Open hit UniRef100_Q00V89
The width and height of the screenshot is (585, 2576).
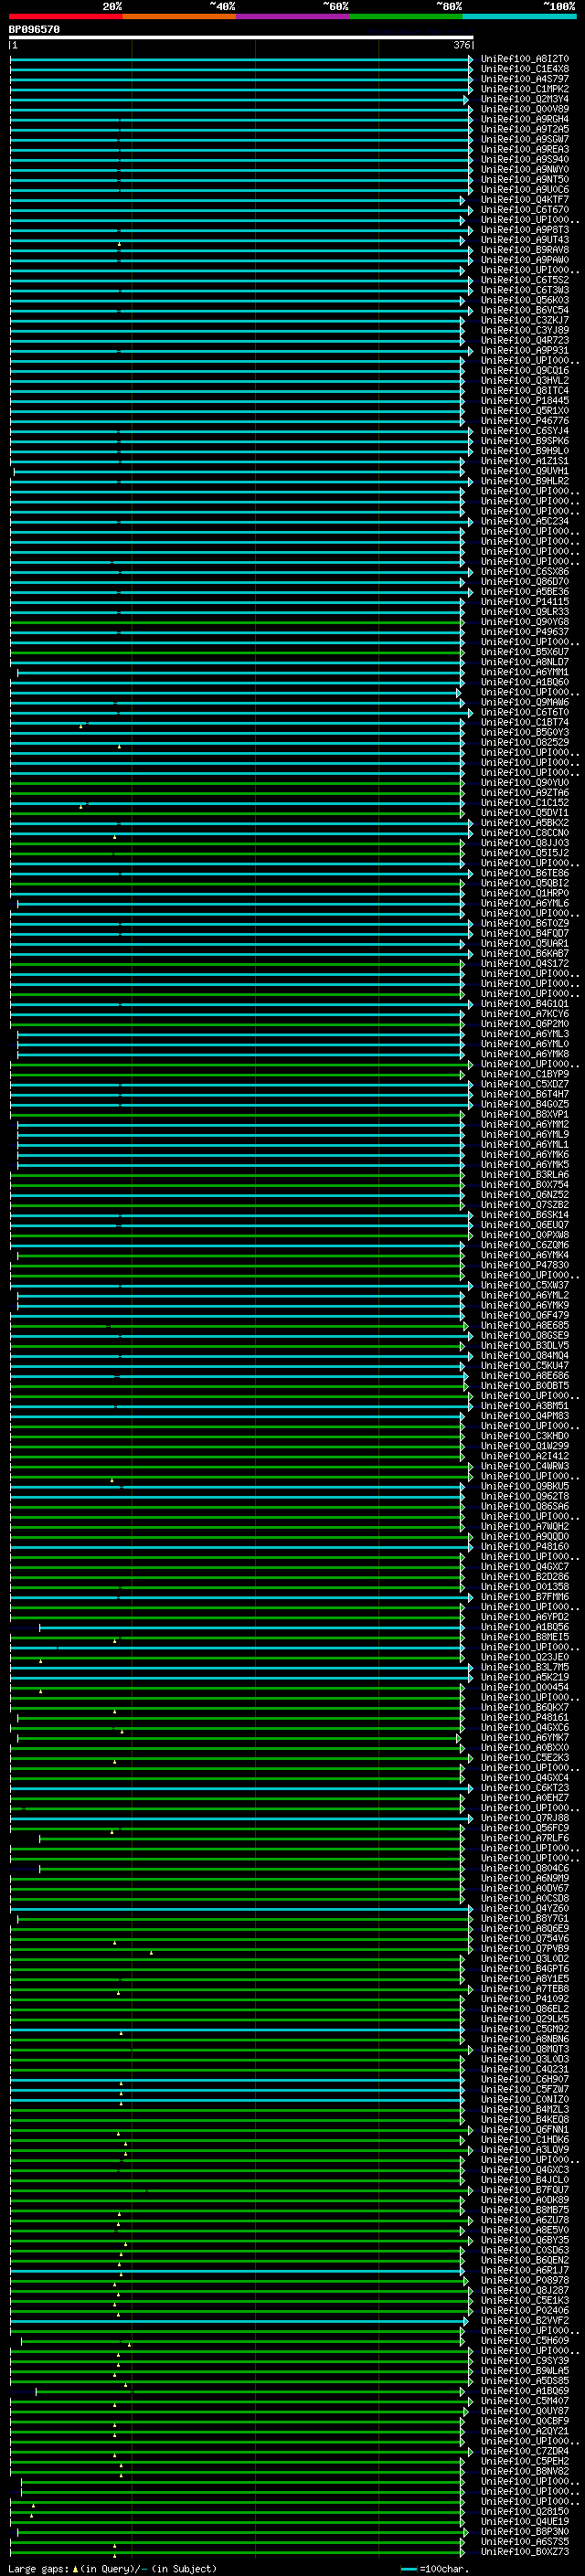pyautogui.click(x=524, y=109)
